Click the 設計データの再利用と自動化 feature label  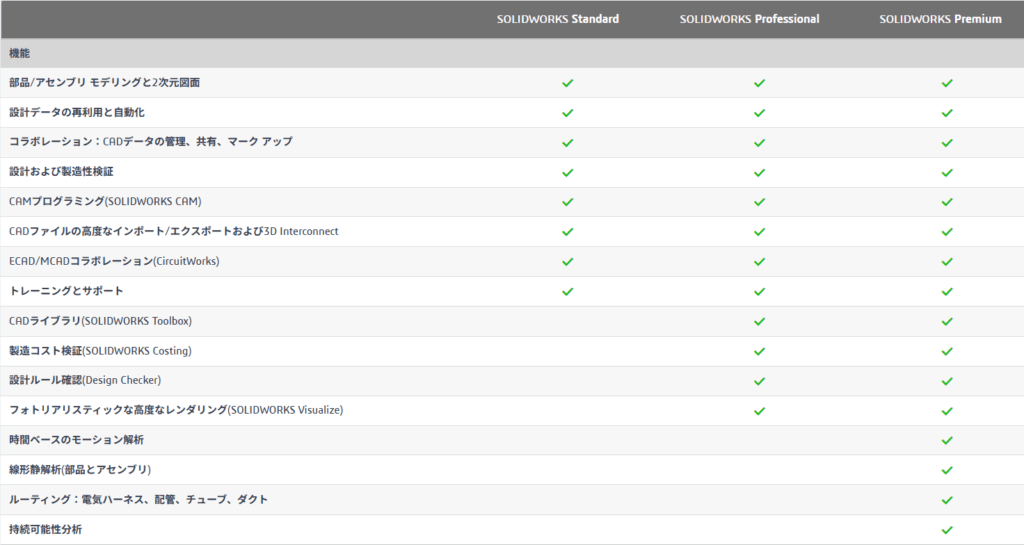point(77,112)
